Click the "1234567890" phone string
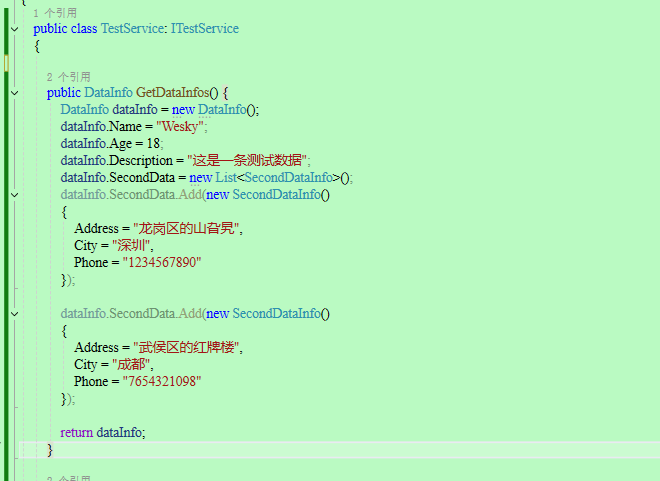This screenshot has height=481, width=660. [162, 263]
